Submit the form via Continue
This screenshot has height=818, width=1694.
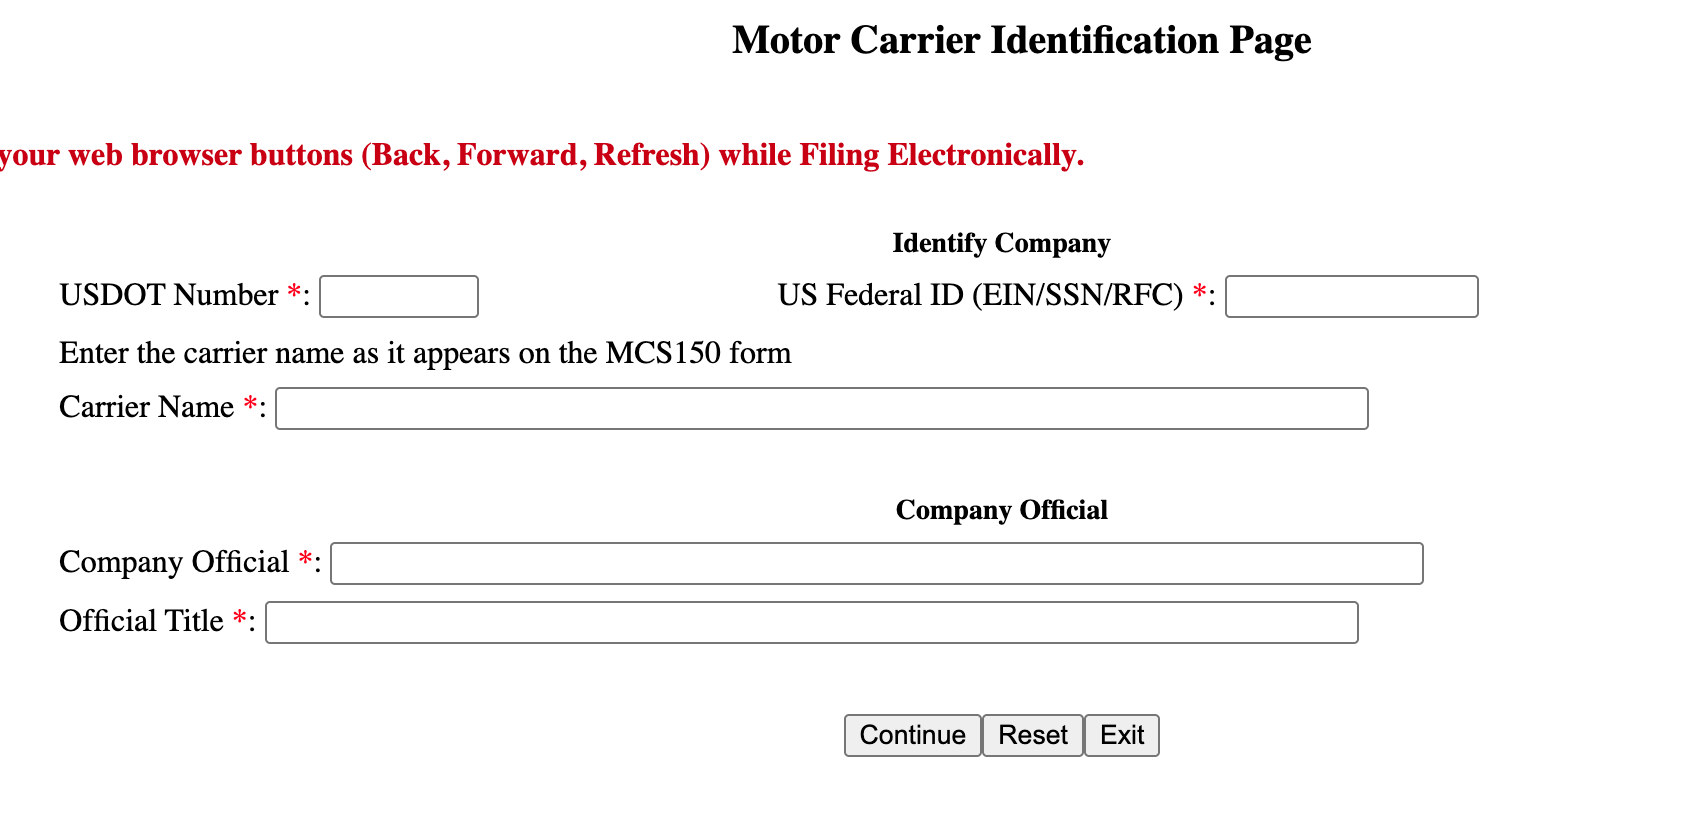[x=911, y=735]
